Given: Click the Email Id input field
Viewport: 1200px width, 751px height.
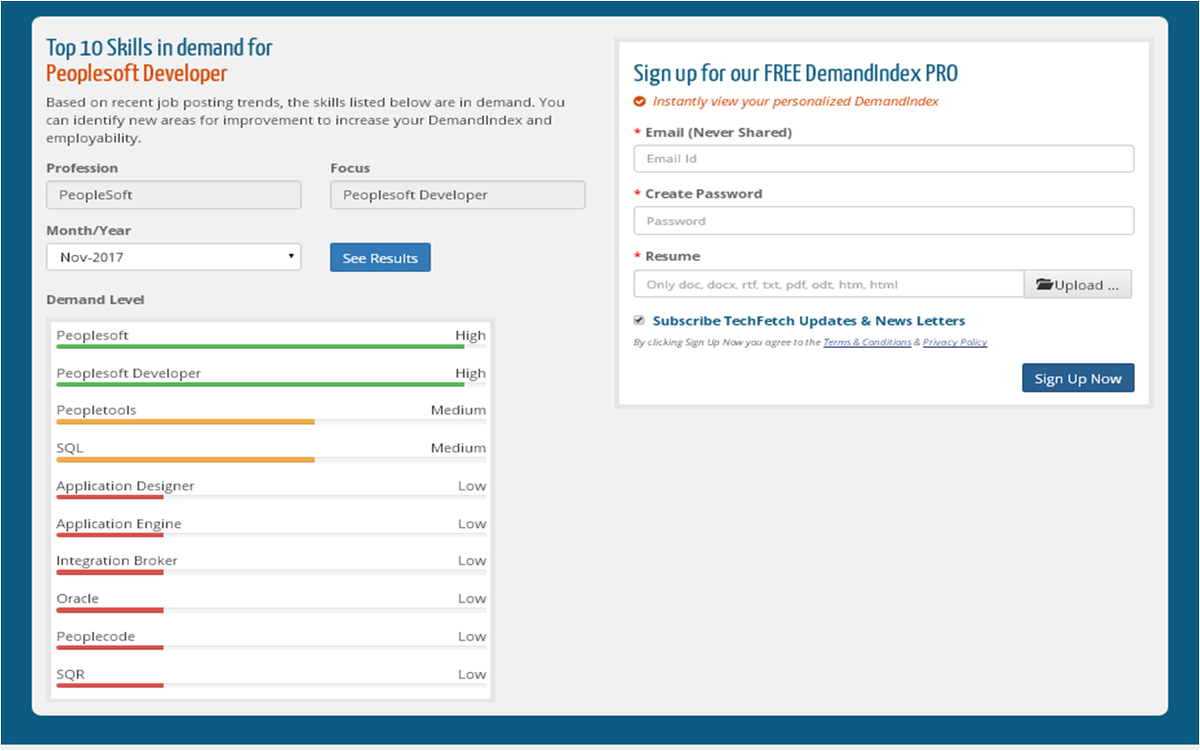Looking at the screenshot, I should coord(884,159).
